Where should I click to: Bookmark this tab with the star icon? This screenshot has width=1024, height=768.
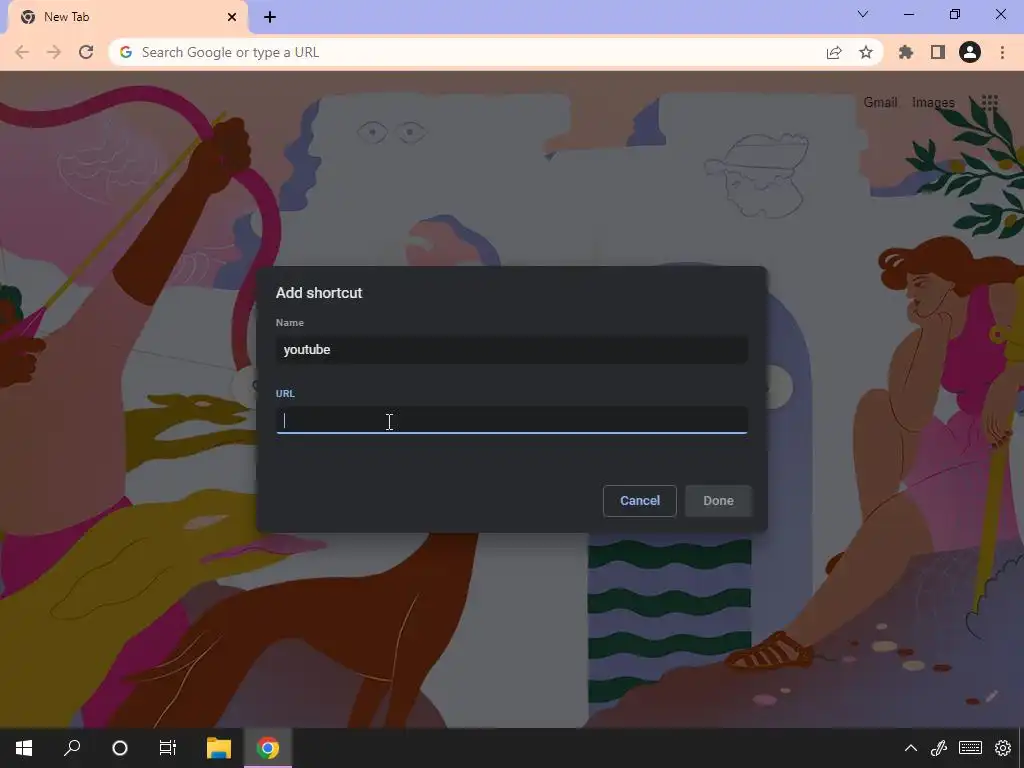(x=866, y=52)
